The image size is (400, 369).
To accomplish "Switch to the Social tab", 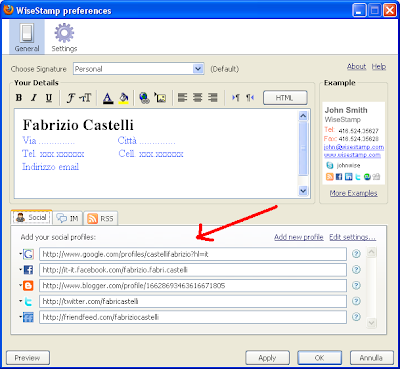I will pos(32,218).
